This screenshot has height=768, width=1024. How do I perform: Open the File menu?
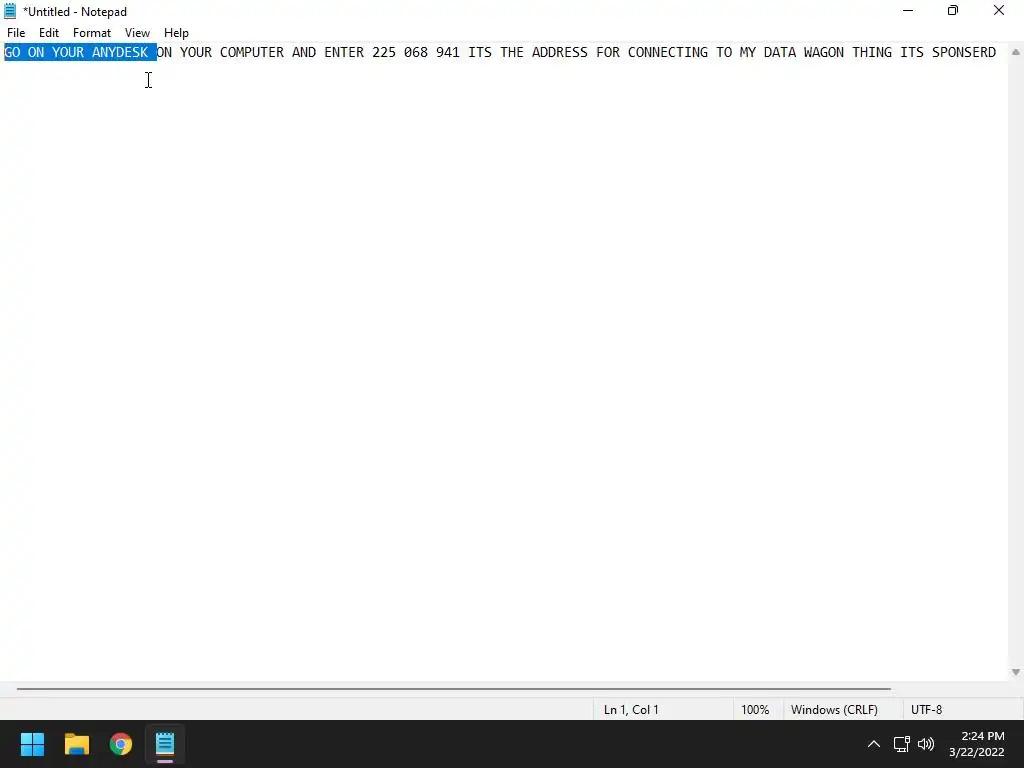(x=16, y=33)
